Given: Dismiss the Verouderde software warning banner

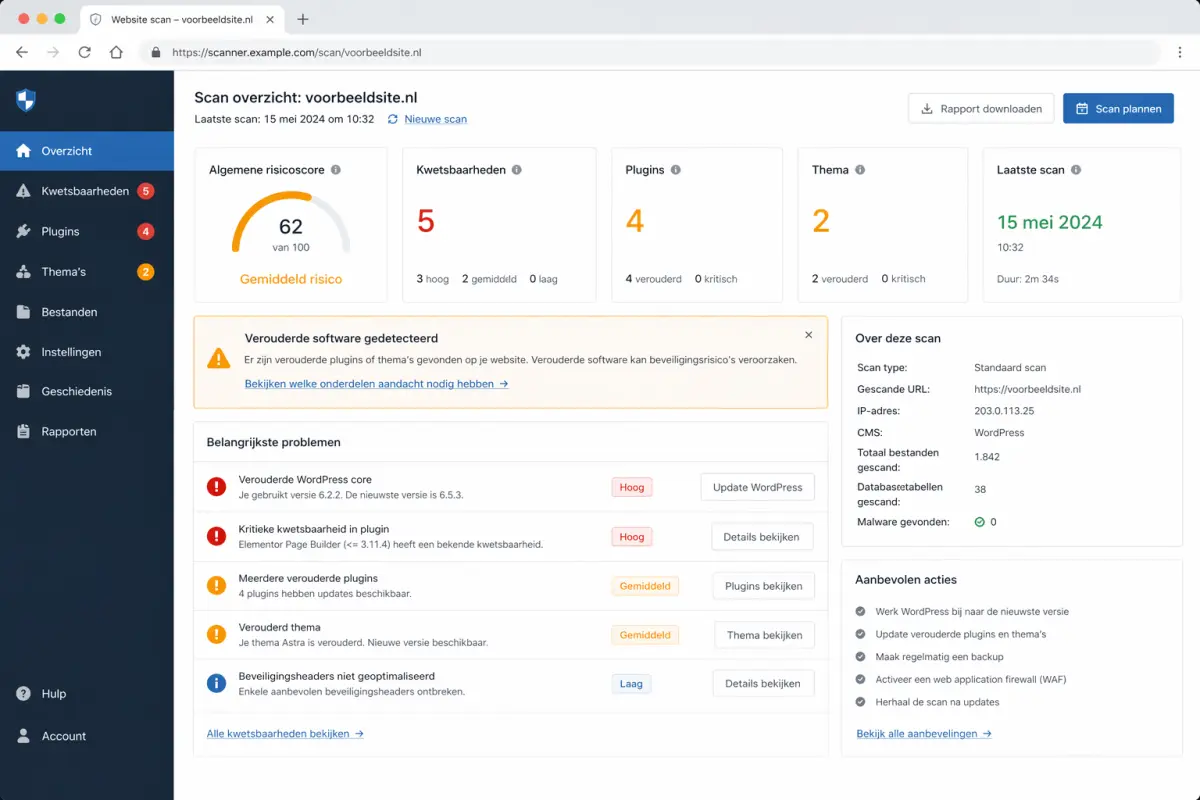Looking at the screenshot, I should click(809, 335).
